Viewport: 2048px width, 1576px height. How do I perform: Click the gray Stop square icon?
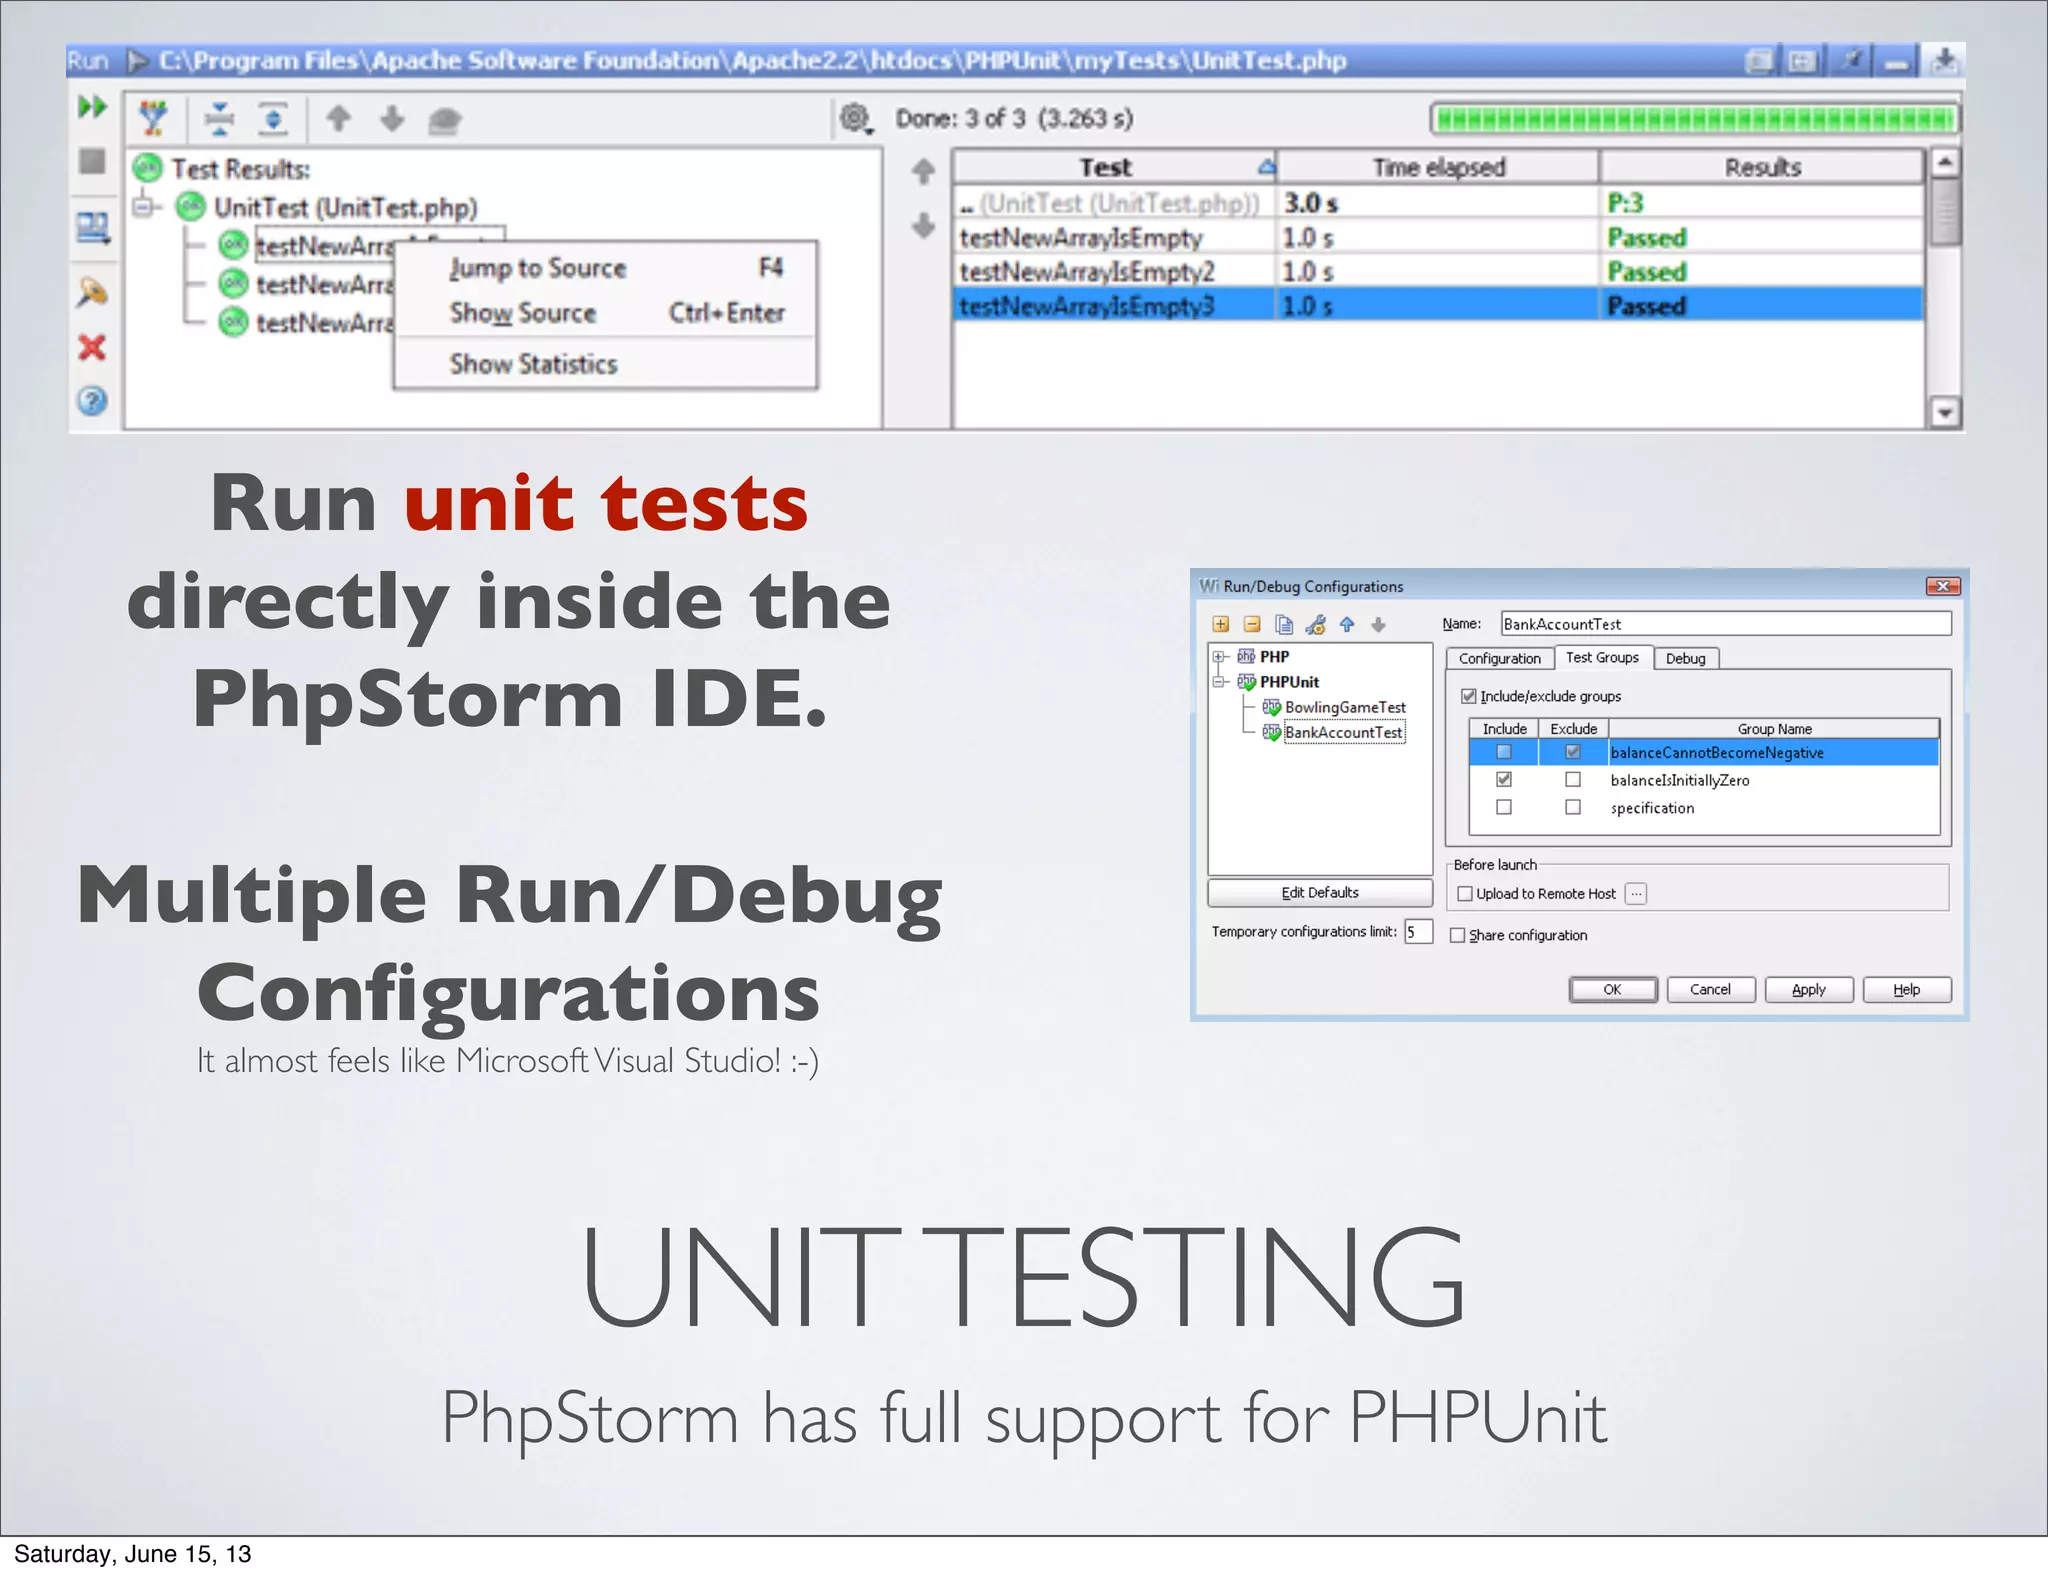pyautogui.click(x=92, y=160)
